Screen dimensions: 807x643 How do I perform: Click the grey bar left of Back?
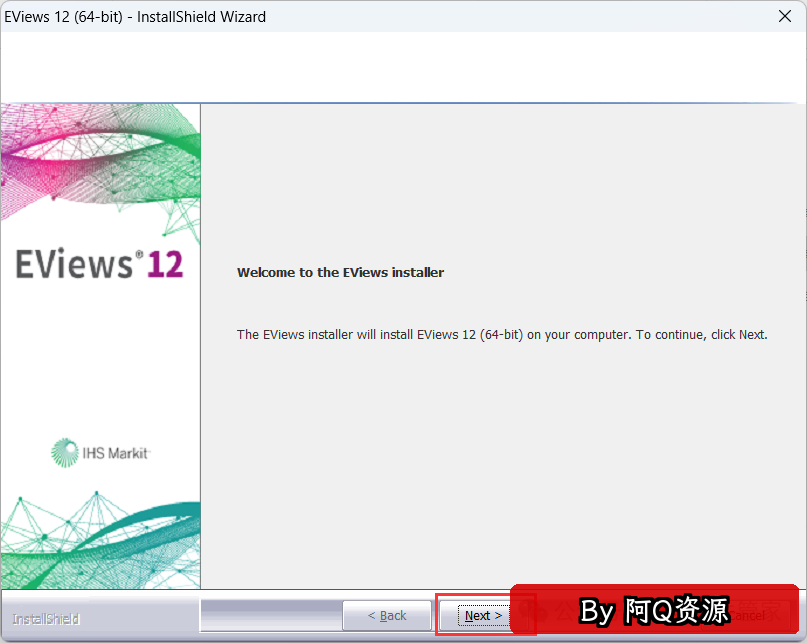(270, 615)
